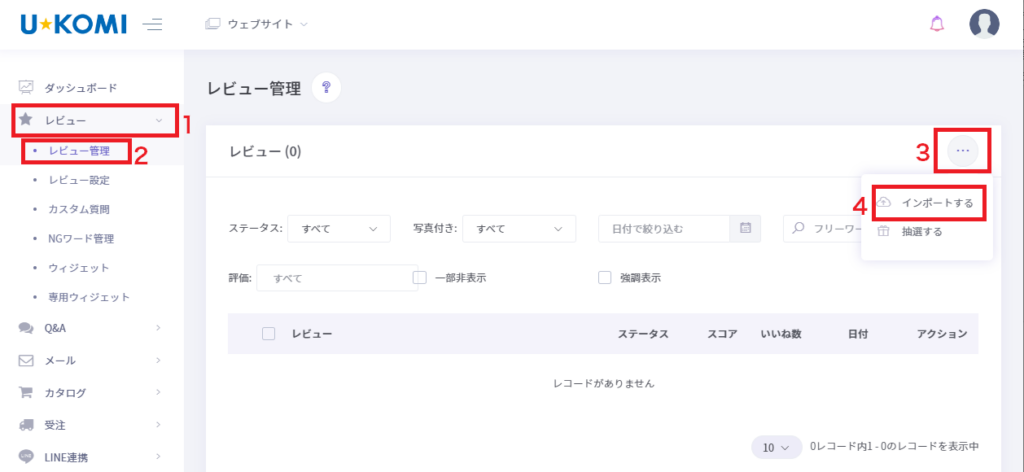Click the 日付で絞り込む date field
1024x472 pixels.
(x=664, y=229)
